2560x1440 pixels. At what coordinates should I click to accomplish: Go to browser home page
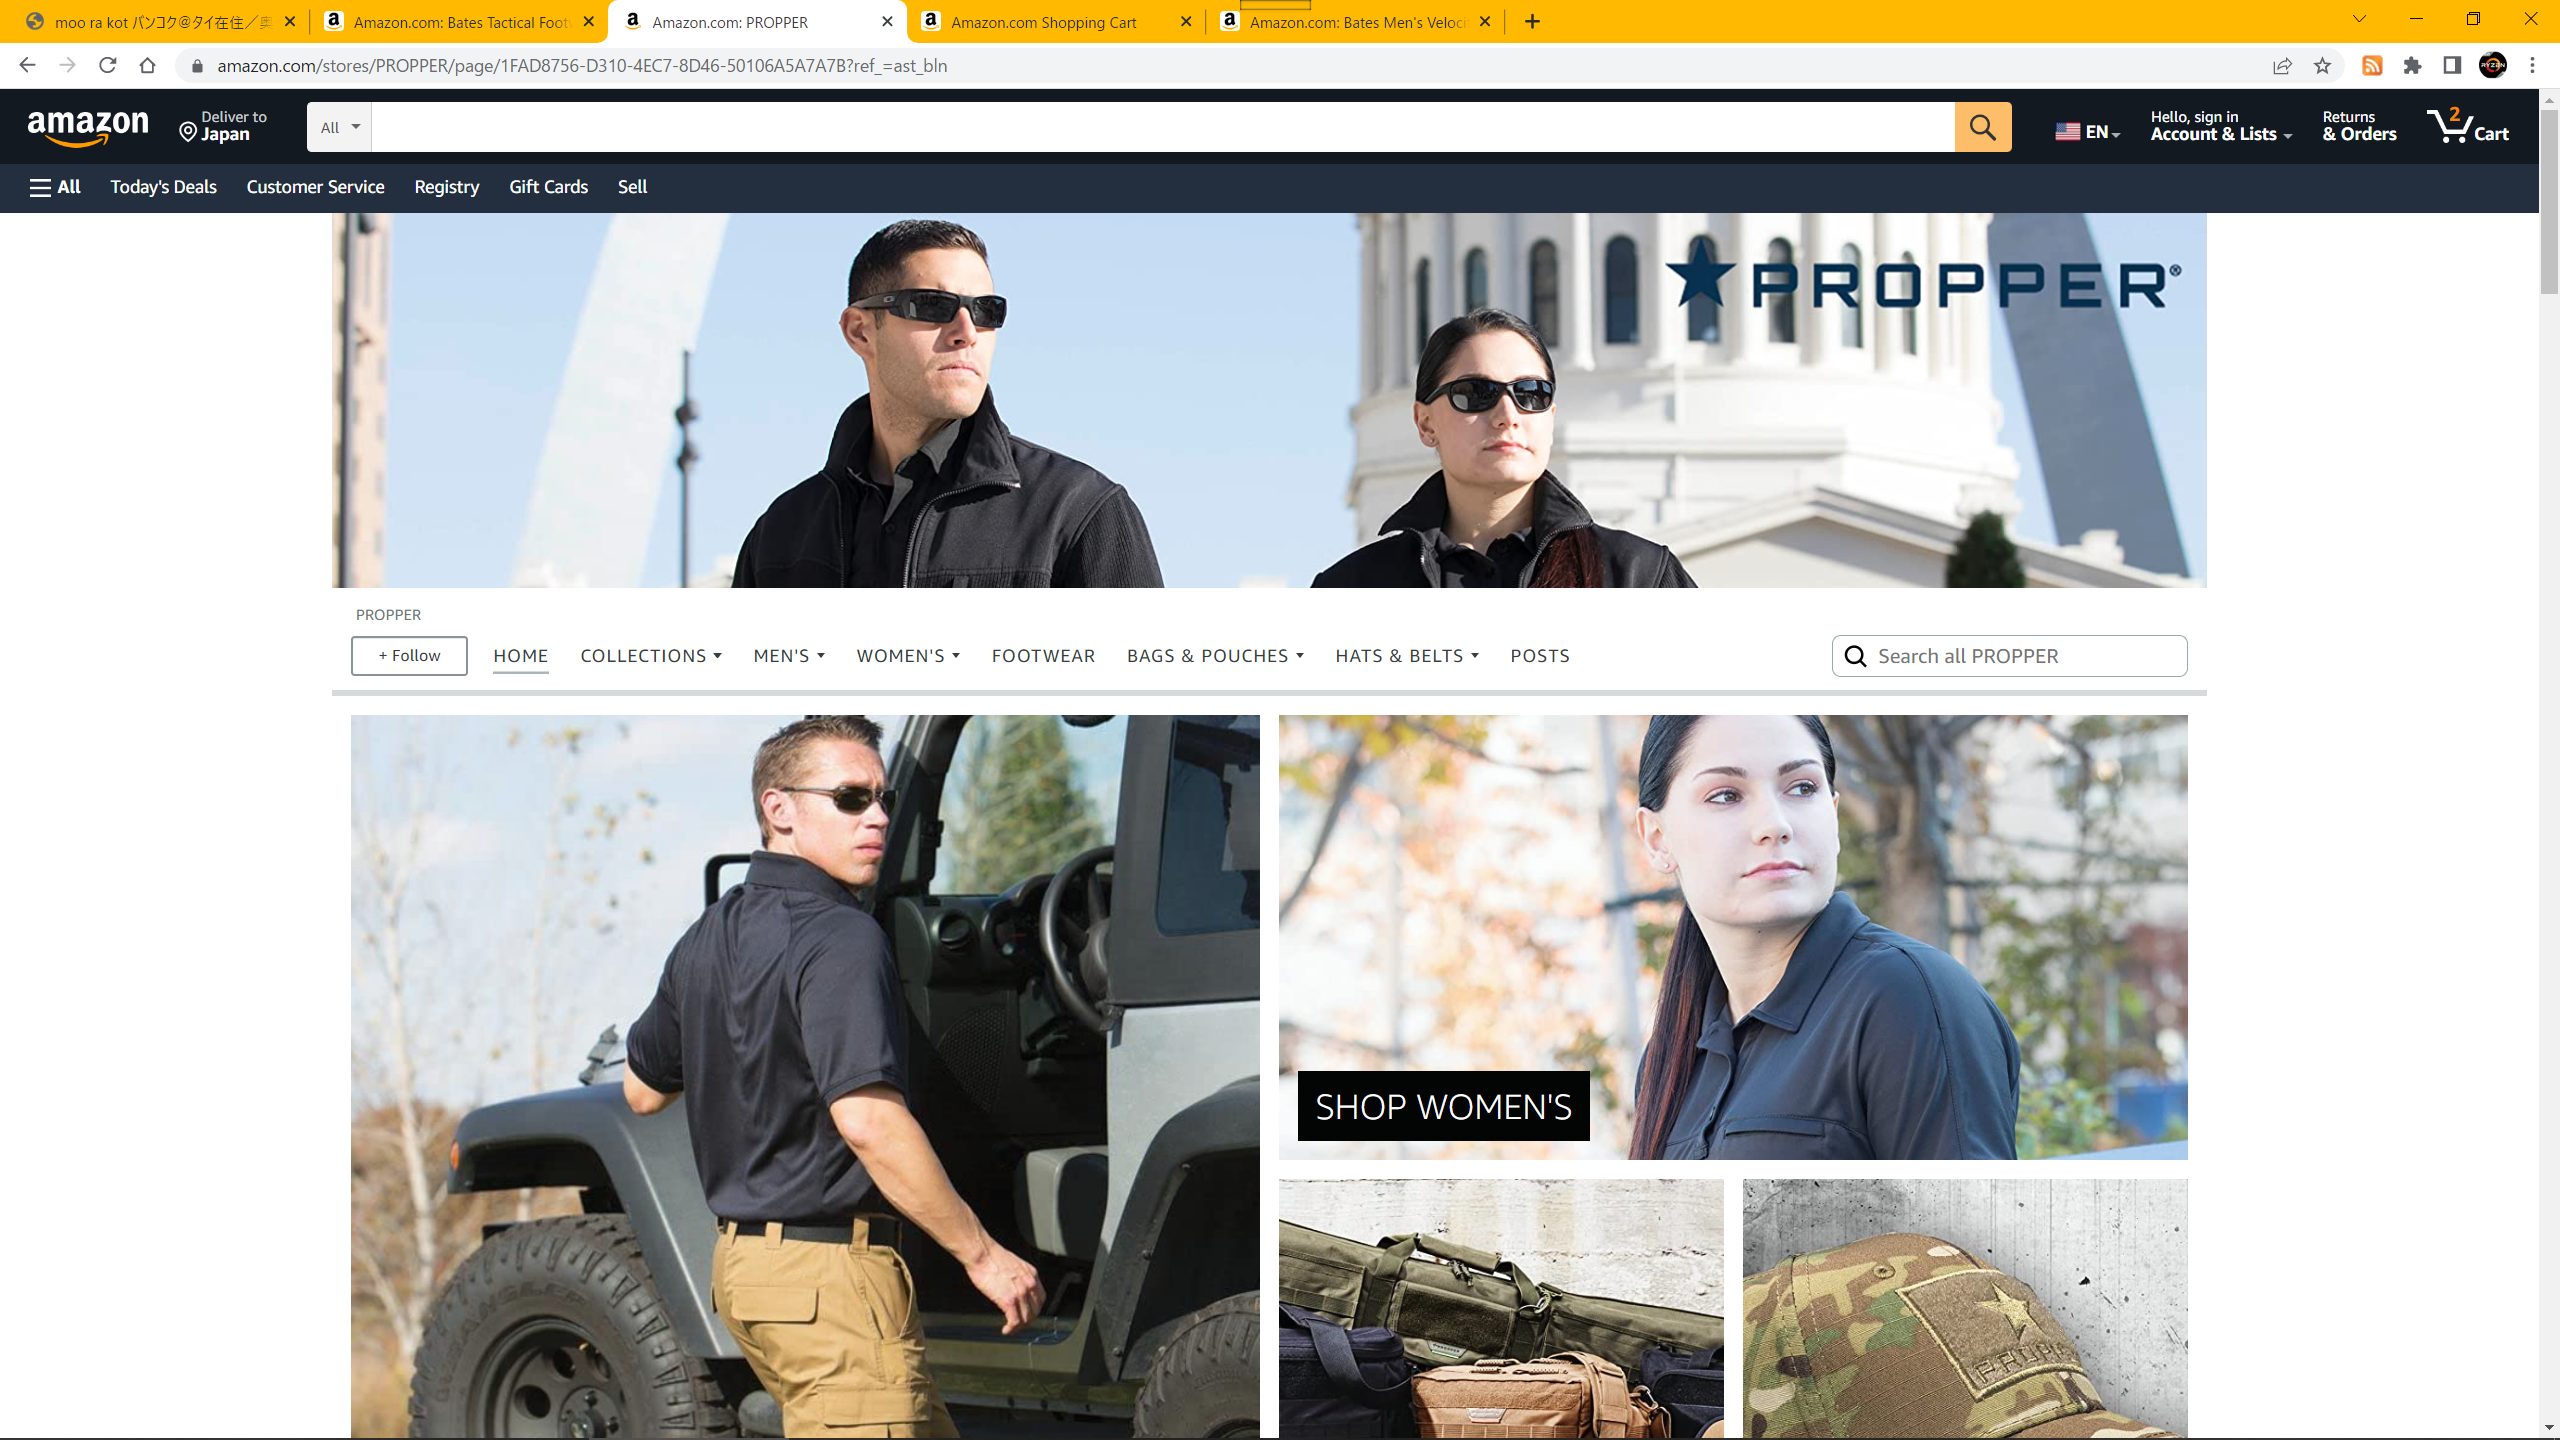(x=147, y=65)
